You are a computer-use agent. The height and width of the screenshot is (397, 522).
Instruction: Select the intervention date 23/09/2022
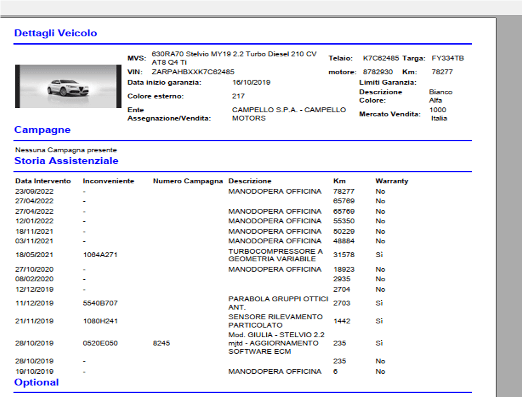[x=34, y=191]
